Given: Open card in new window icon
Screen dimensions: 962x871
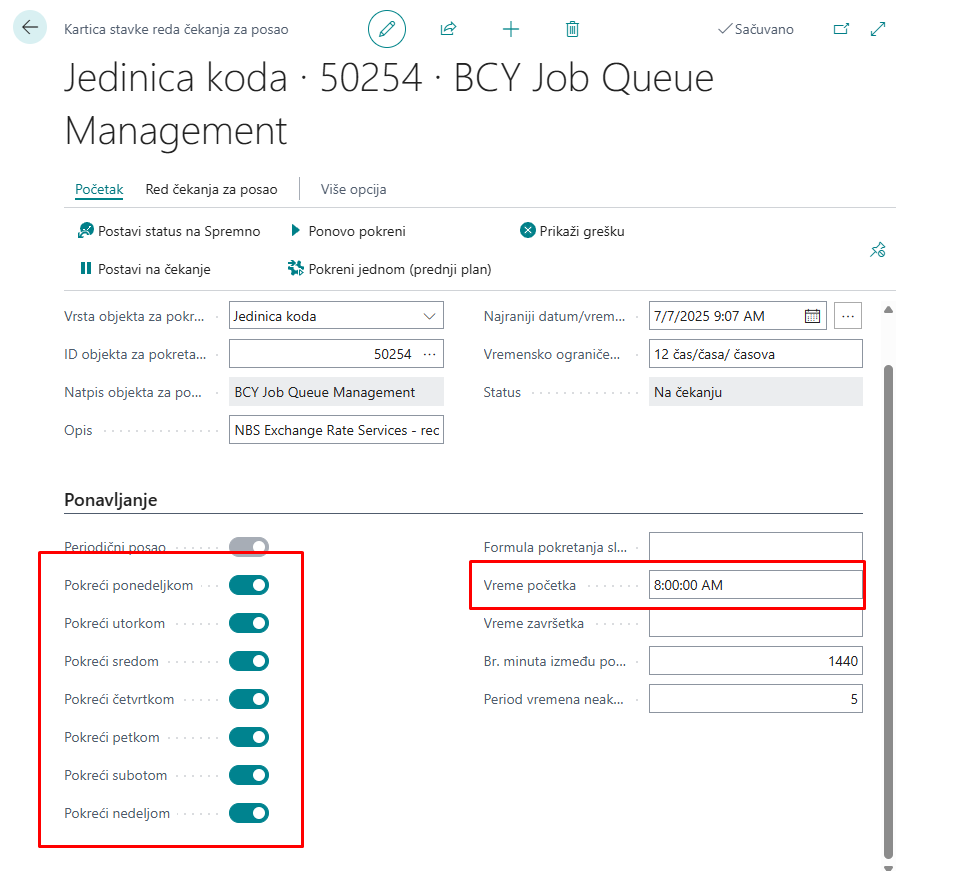Looking at the screenshot, I should [841, 29].
